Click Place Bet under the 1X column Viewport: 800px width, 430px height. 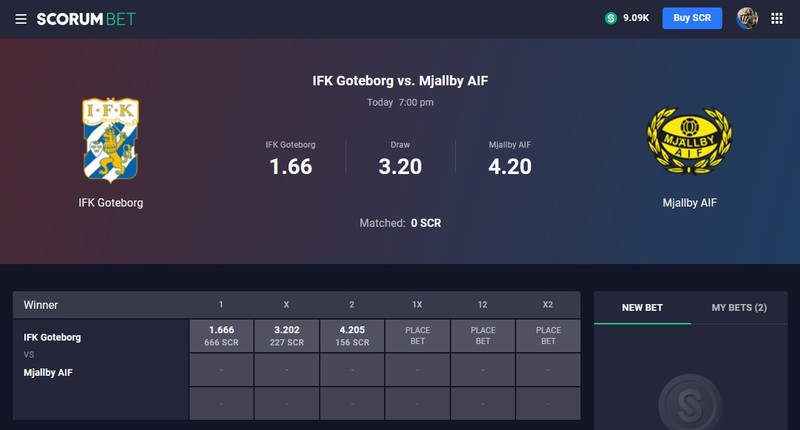[417, 336]
